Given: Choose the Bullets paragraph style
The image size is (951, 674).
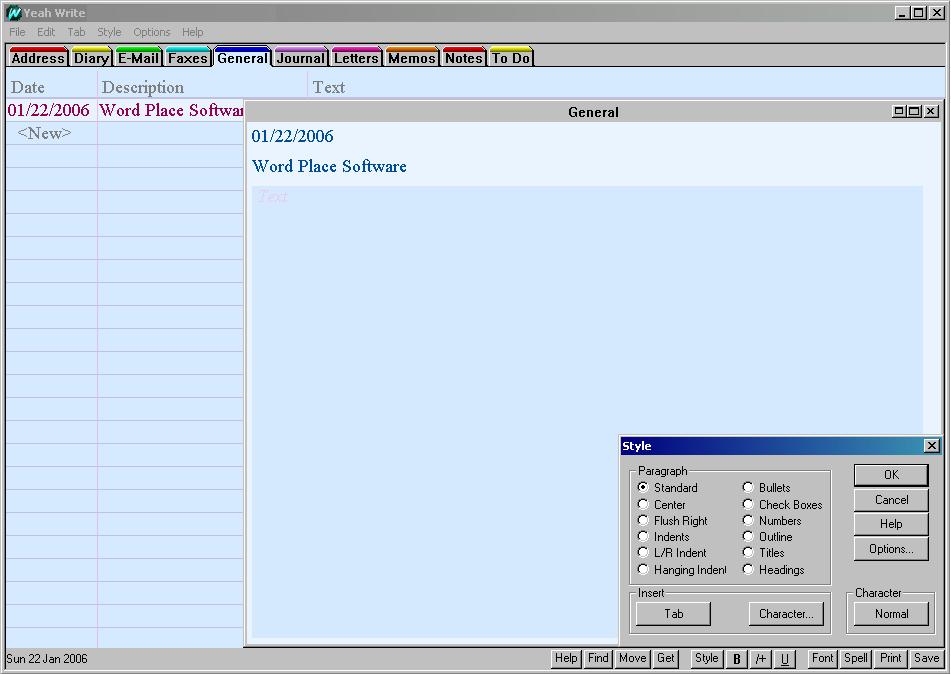Looking at the screenshot, I should [x=748, y=487].
